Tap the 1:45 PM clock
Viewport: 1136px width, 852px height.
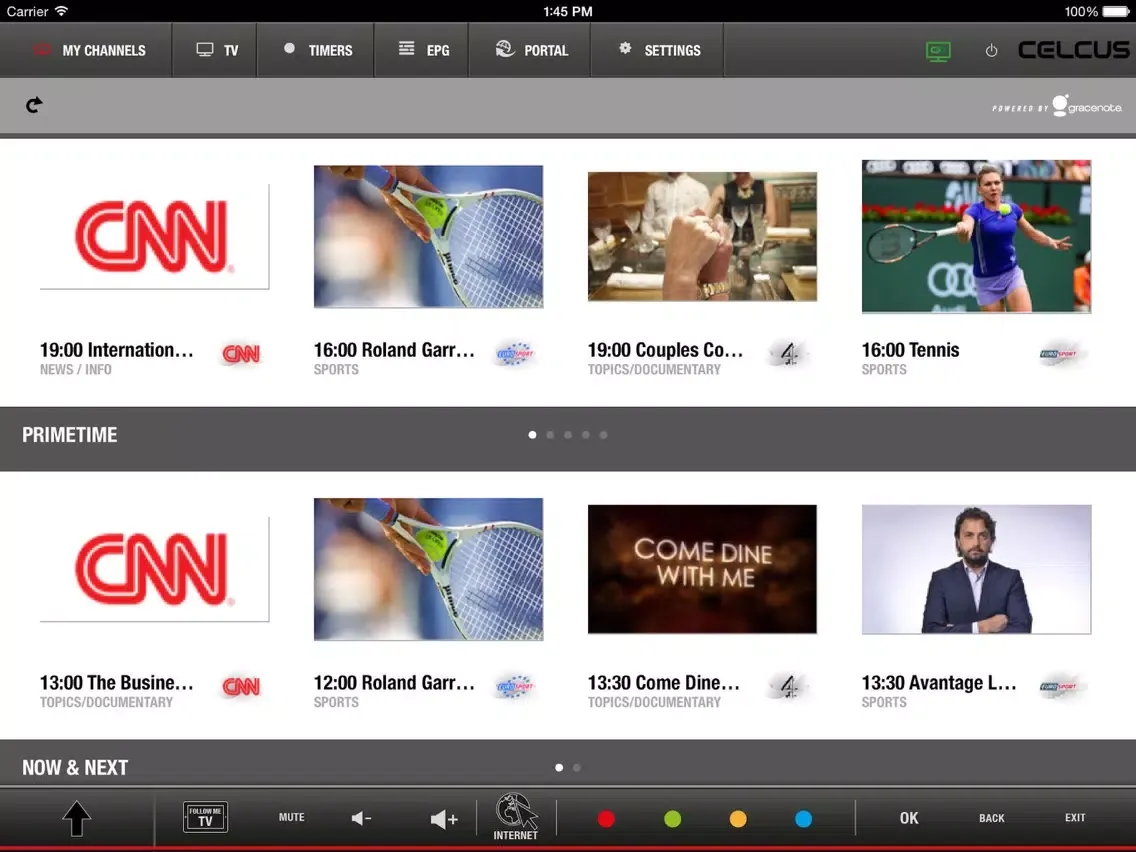pyautogui.click(x=568, y=12)
